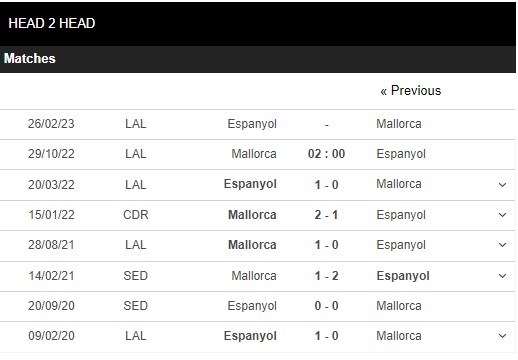Image resolution: width=518 pixels, height=360 pixels.
Task: Click the 2 - 1 score on 15/01/22
Action: (x=326, y=215)
